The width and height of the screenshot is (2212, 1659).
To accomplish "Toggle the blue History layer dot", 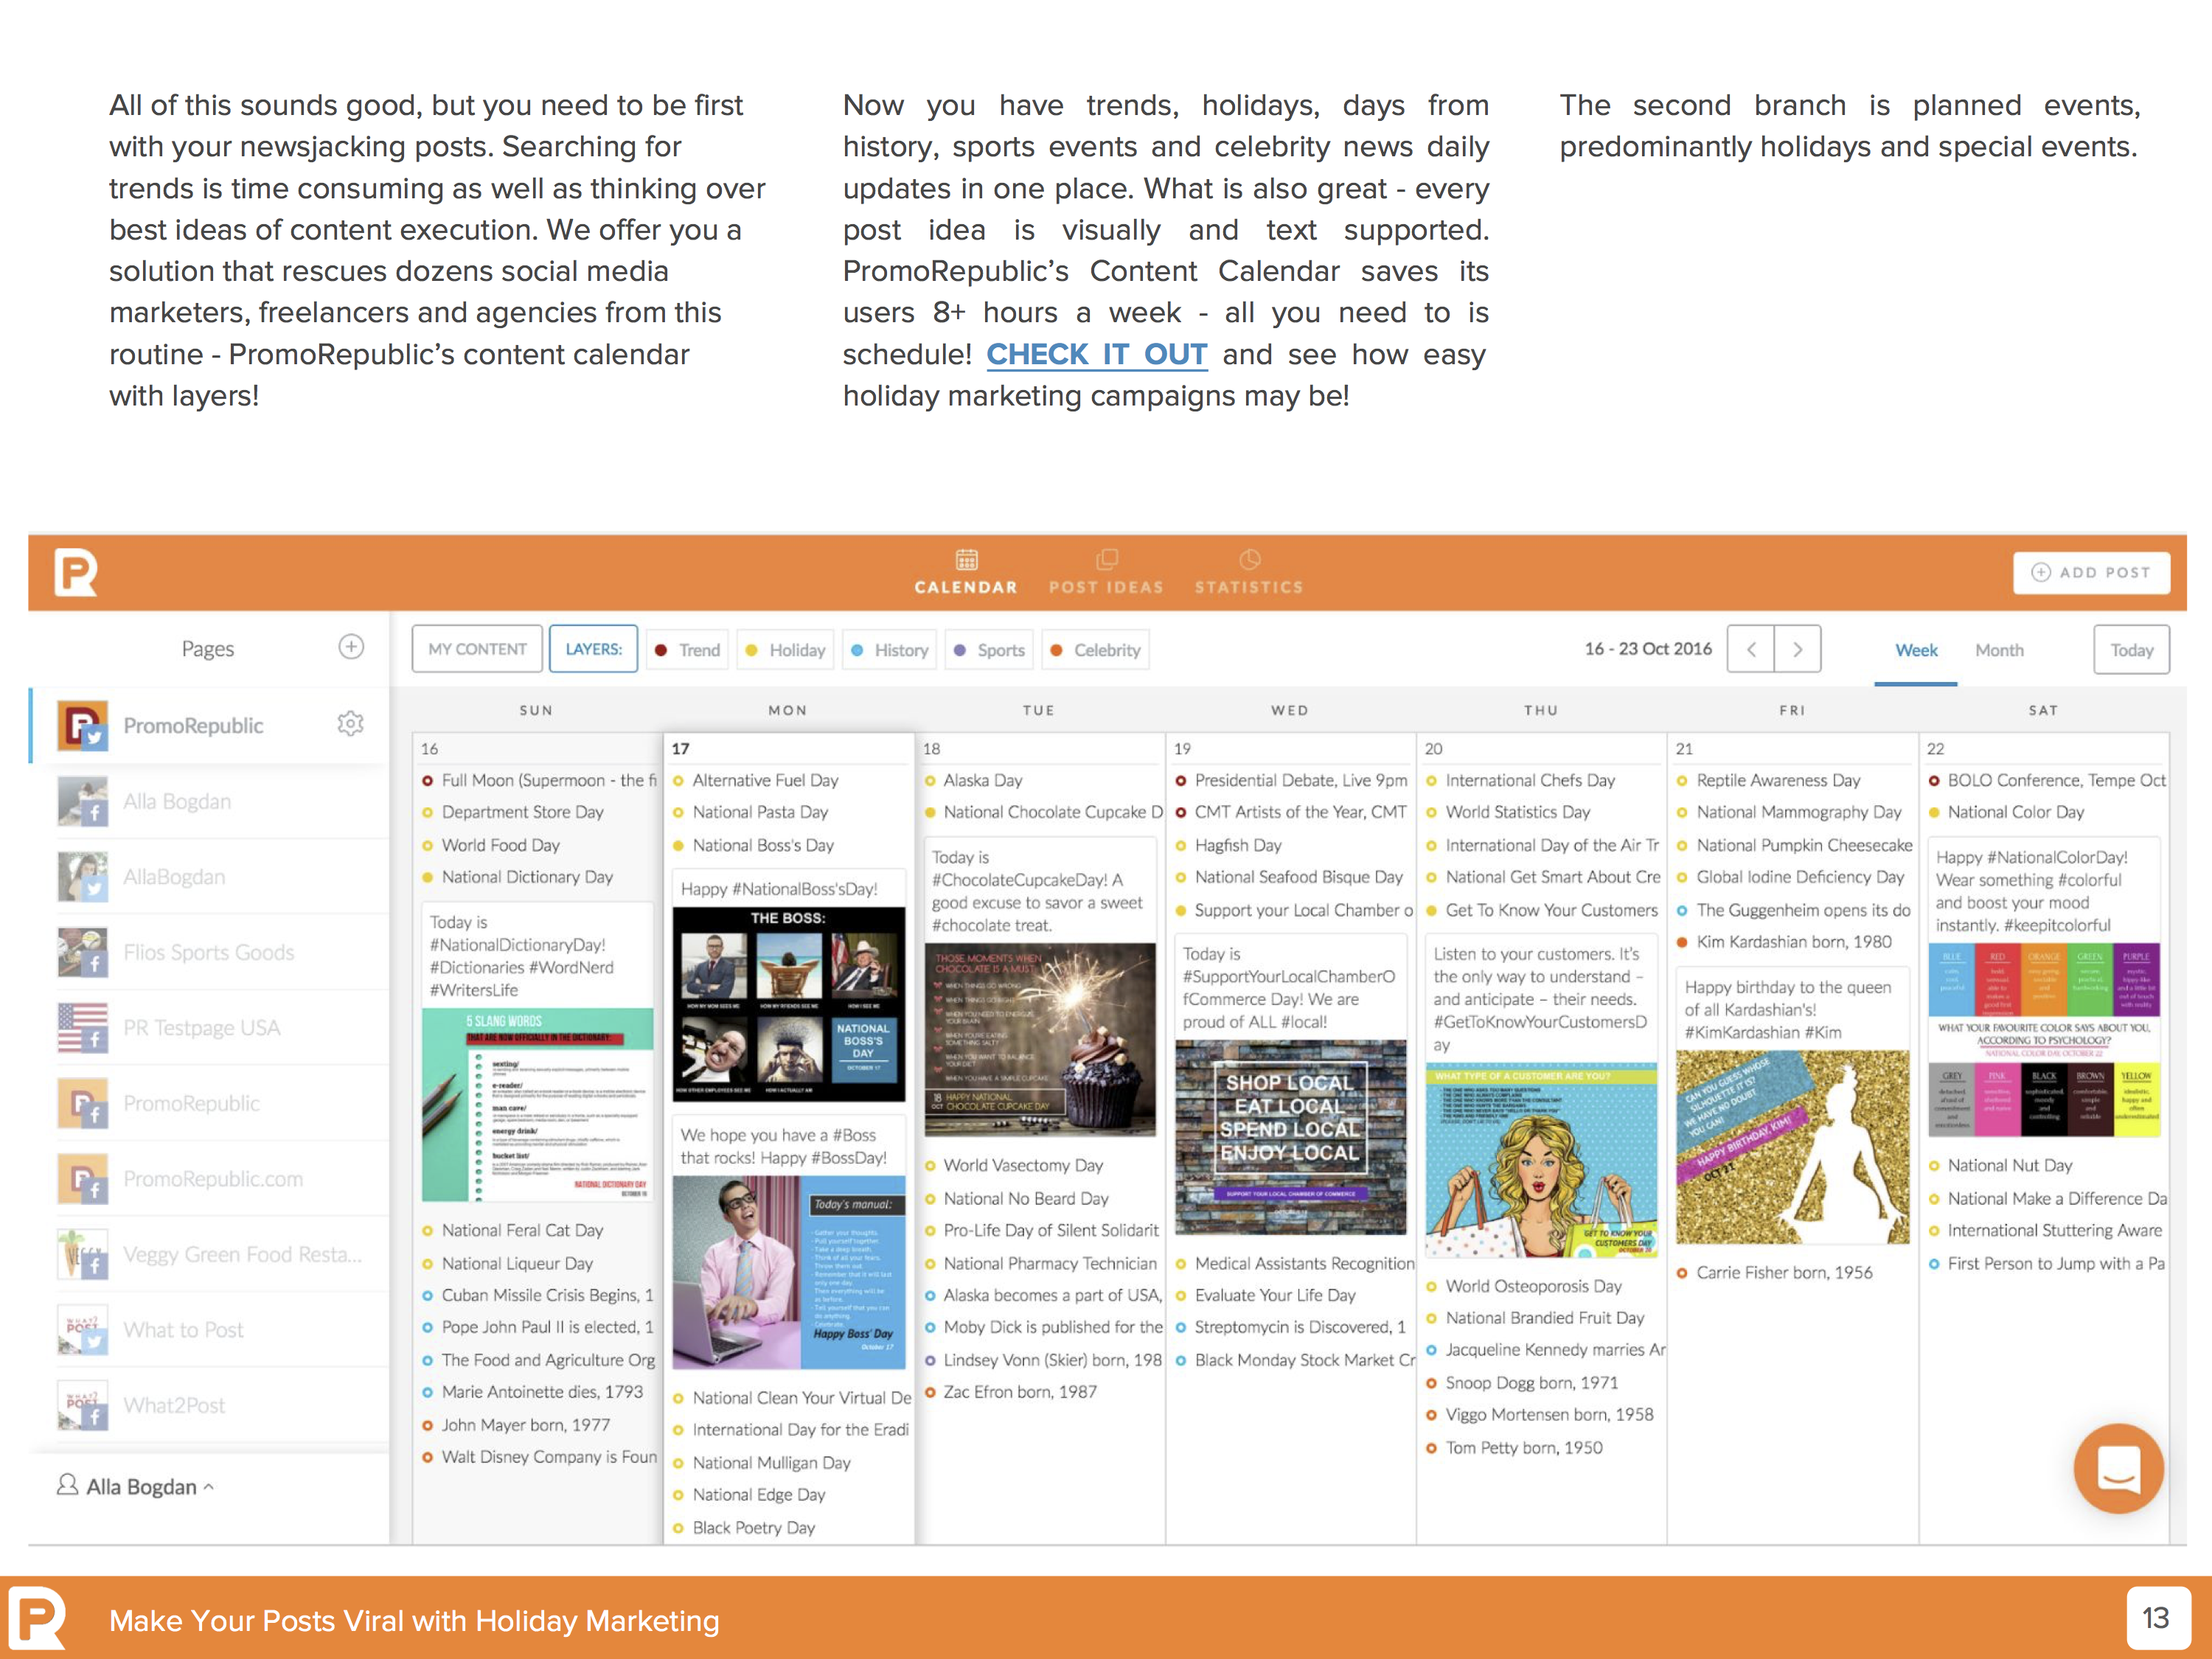I will [x=857, y=650].
